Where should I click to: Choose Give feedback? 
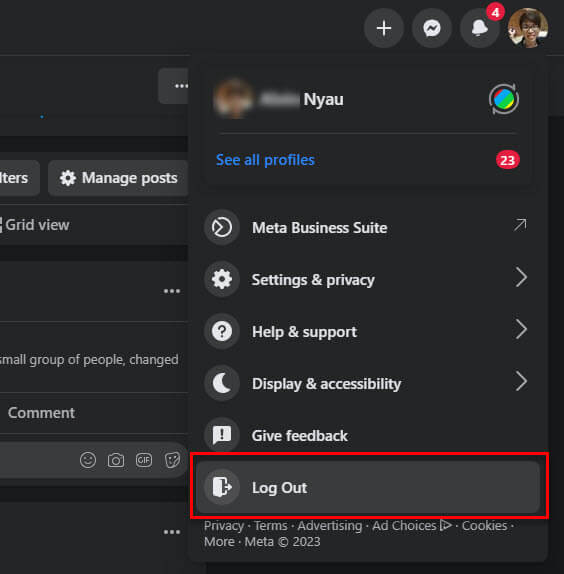click(x=368, y=435)
